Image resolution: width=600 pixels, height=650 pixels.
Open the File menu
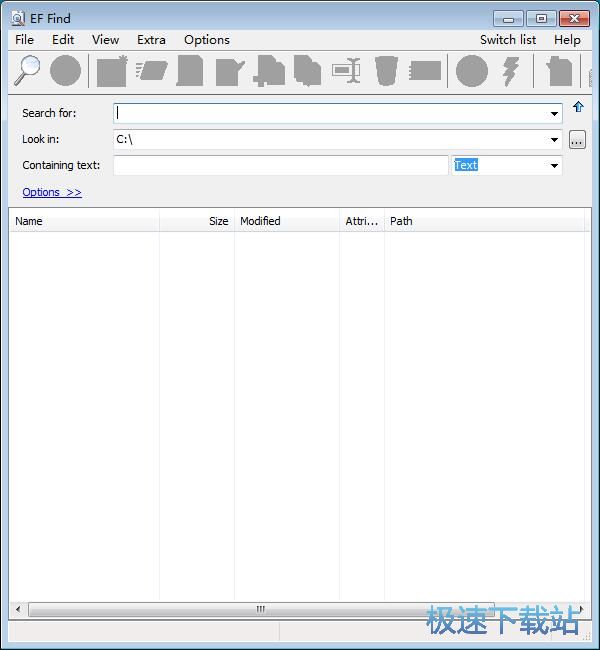click(x=24, y=40)
